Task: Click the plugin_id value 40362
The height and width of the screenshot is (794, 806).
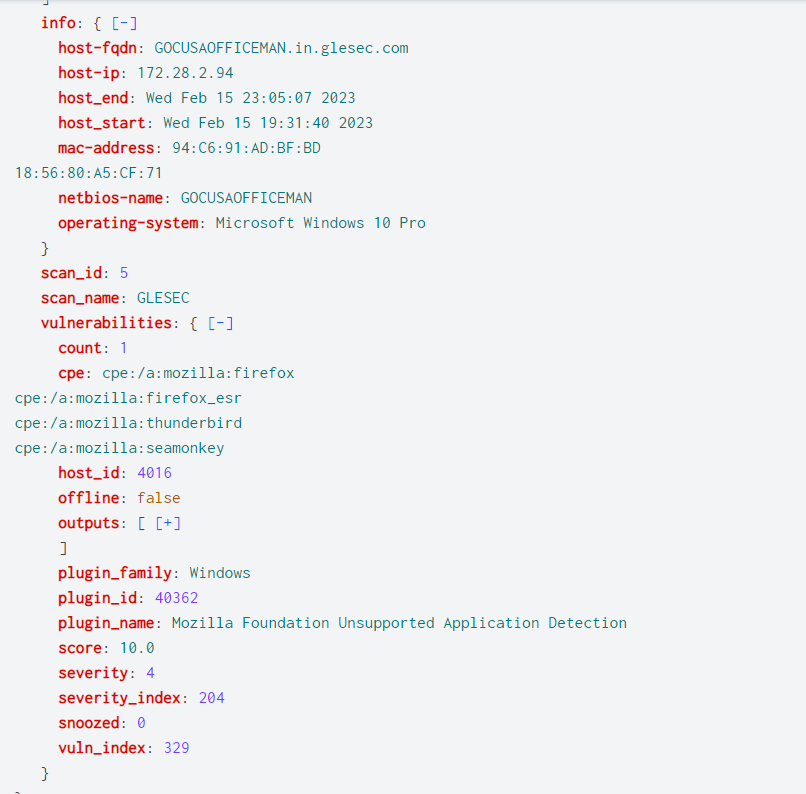Action: [x=176, y=598]
